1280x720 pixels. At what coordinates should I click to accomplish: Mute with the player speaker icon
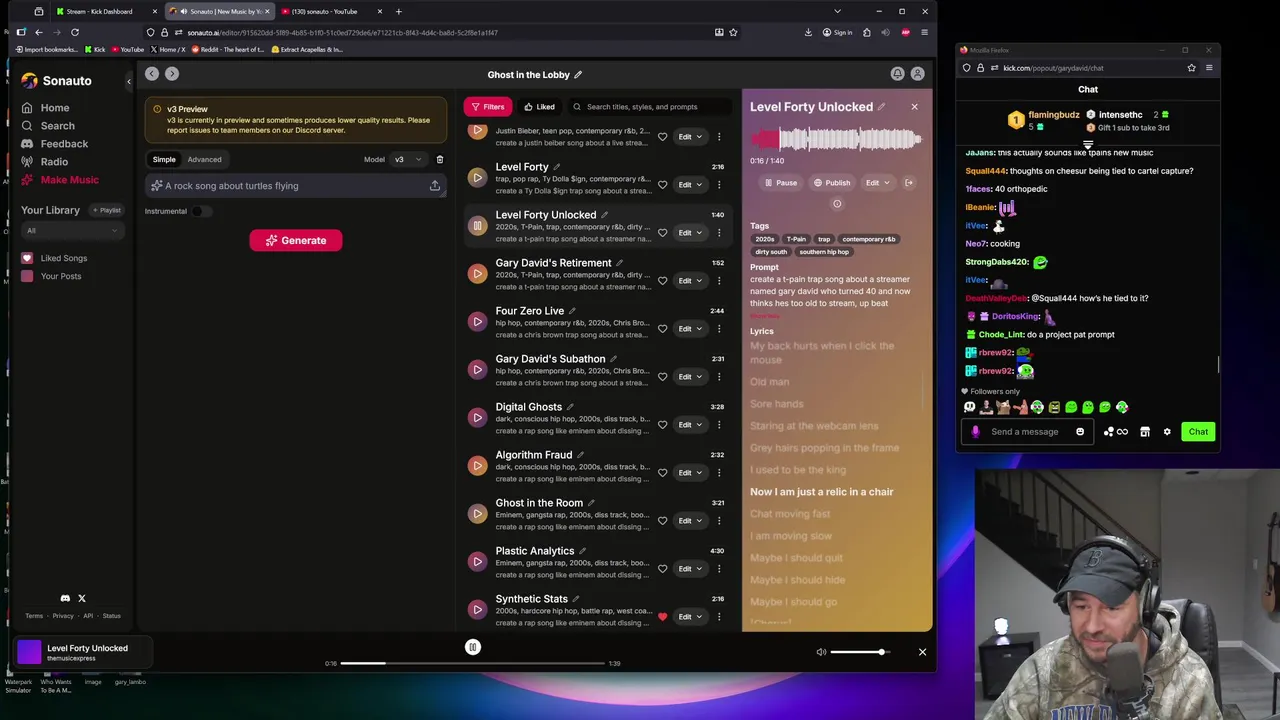tap(821, 652)
